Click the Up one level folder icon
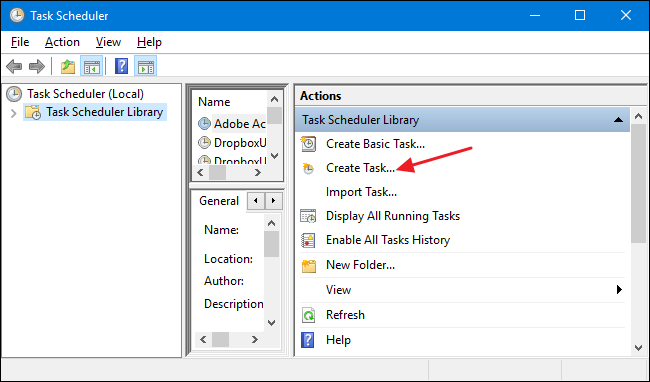Screen dimensions: 650x382 (68, 66)
